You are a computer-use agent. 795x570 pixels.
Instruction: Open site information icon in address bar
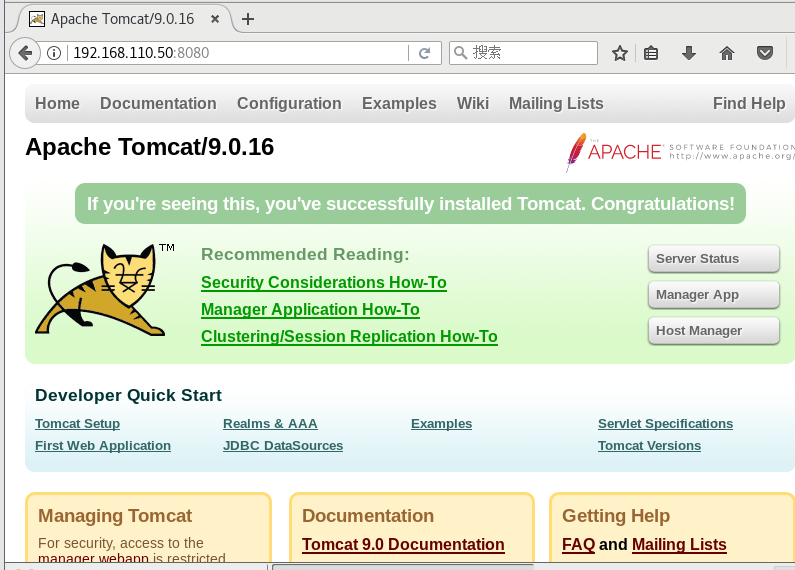(x=54, y=53)
